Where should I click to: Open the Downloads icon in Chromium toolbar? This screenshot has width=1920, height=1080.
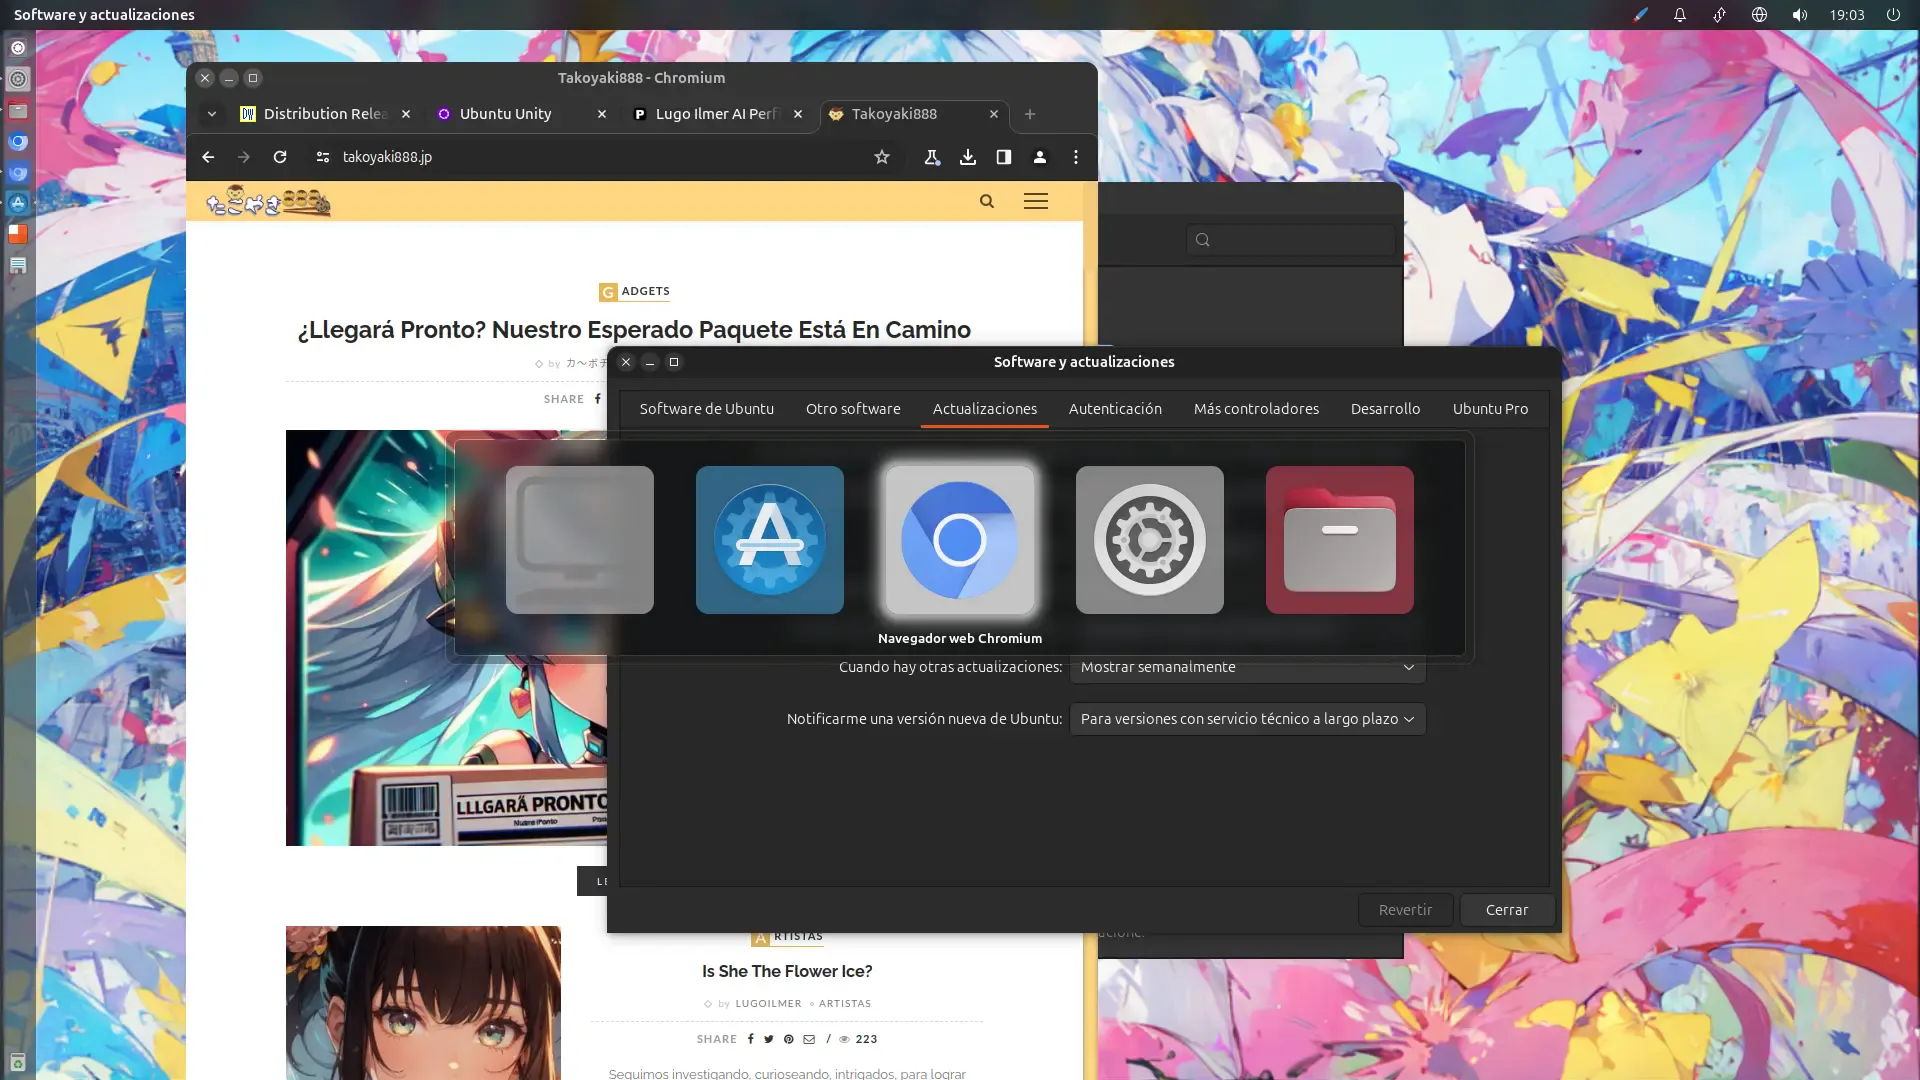tap(968, 157)
